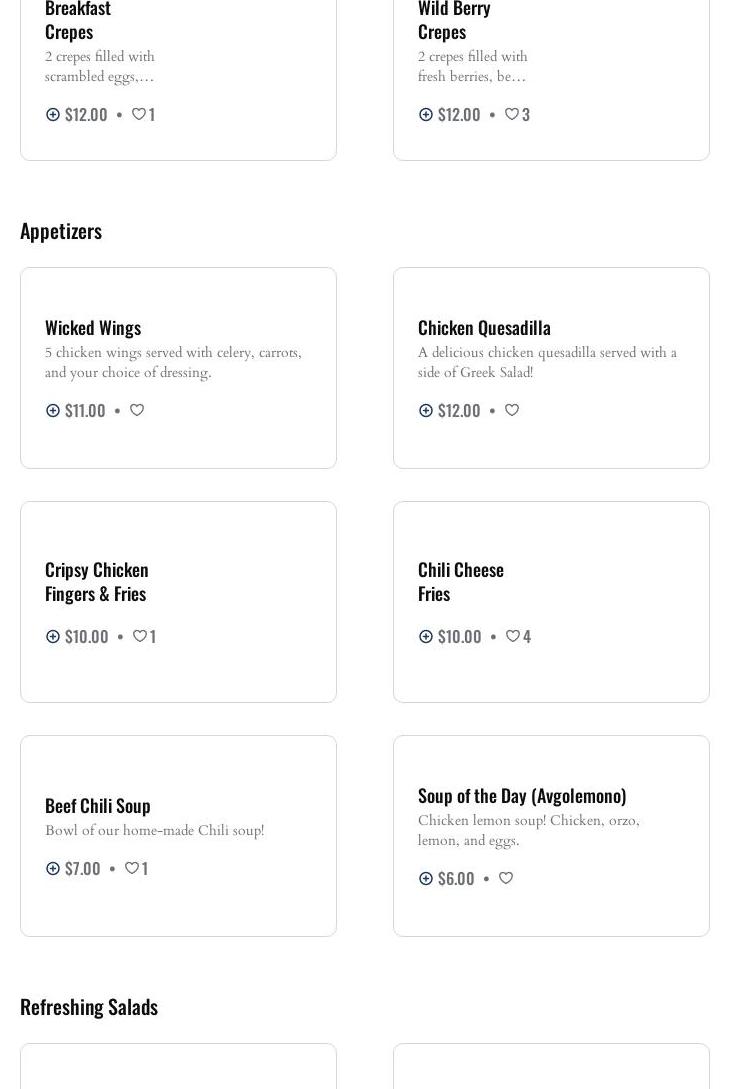
Task: Add Breakfast Crepes with plus icon
Action: click(x=53, y=114)
